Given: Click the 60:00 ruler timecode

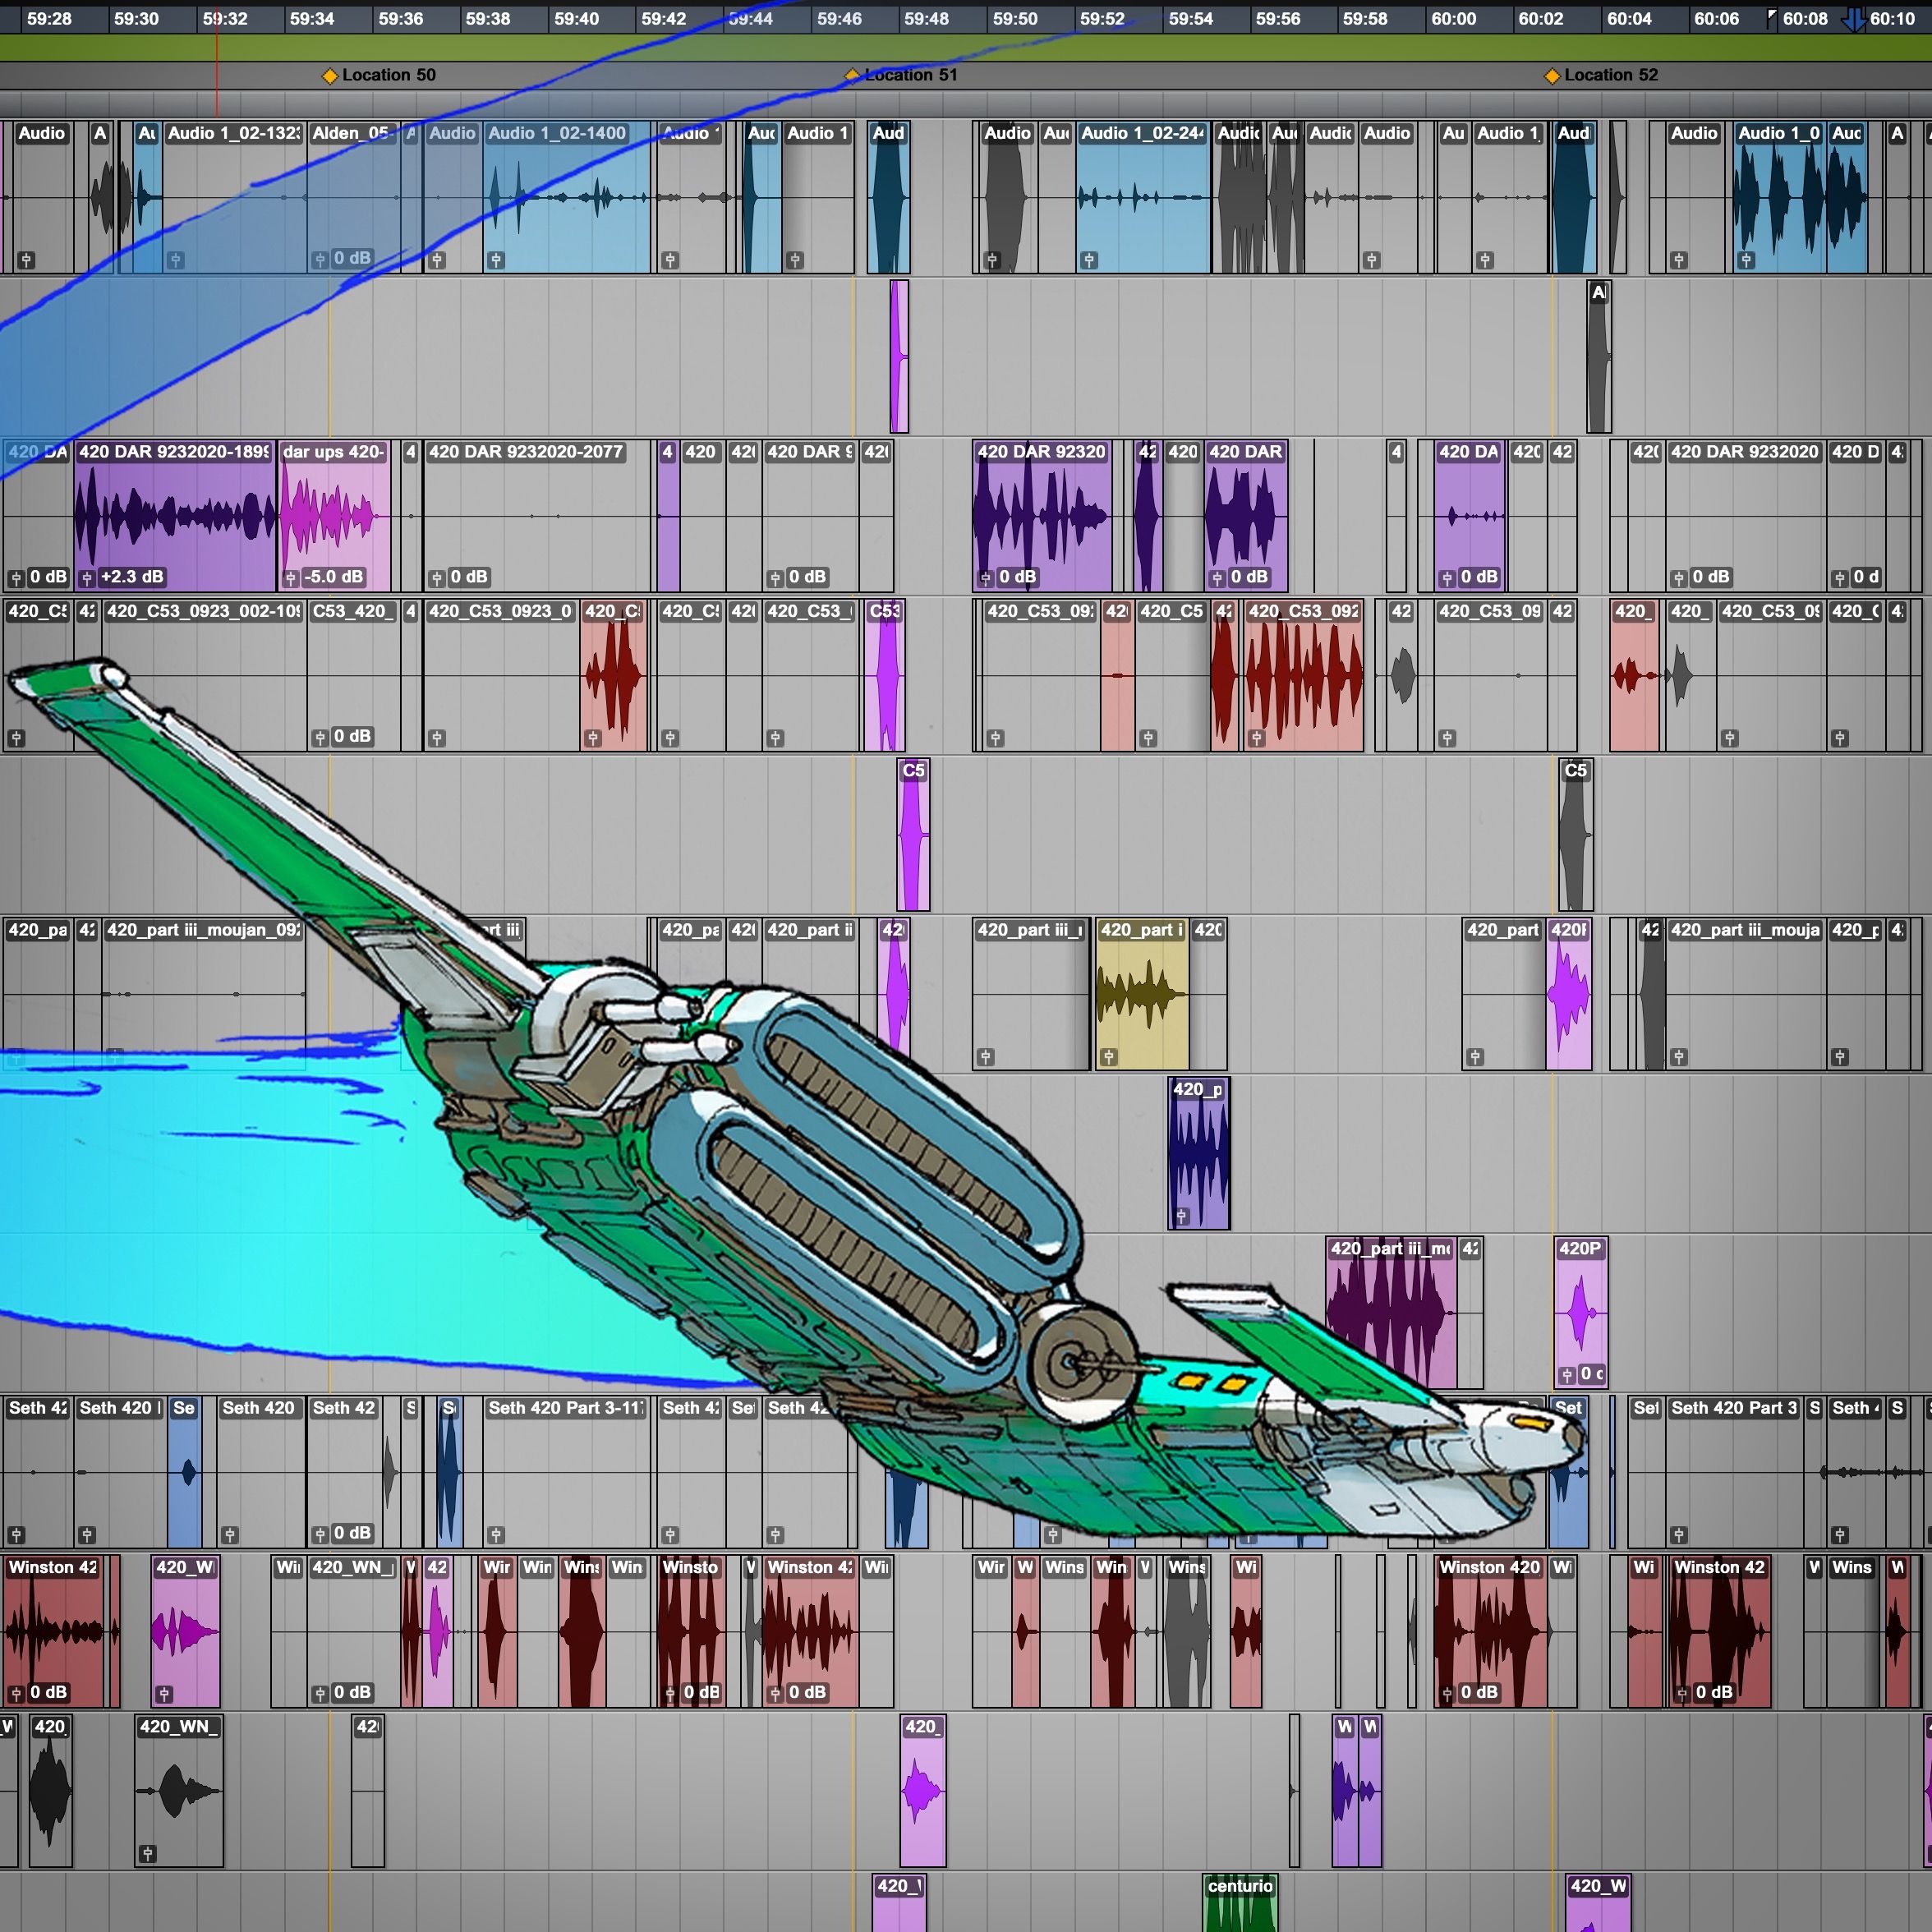Looking at the screenshot, I should point(1453,19).
